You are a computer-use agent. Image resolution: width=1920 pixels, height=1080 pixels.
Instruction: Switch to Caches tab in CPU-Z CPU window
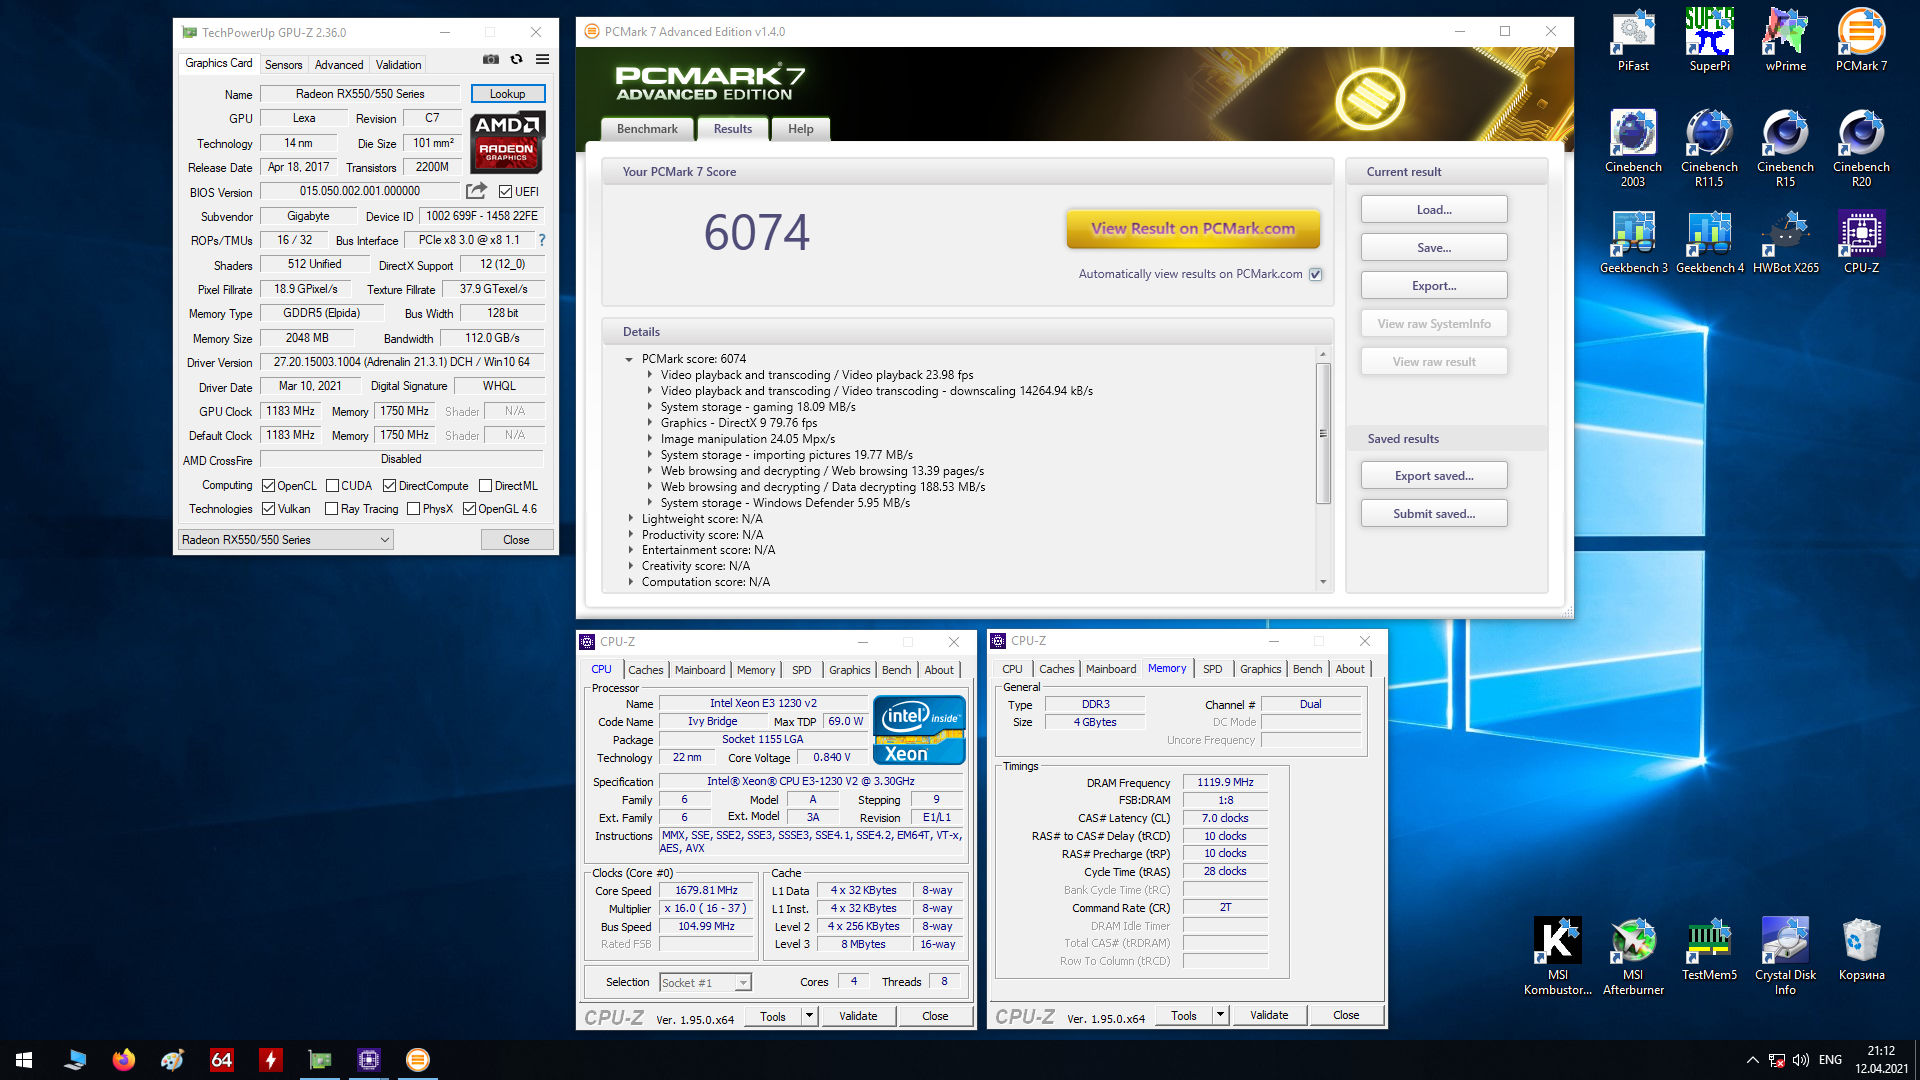(645, 670)
